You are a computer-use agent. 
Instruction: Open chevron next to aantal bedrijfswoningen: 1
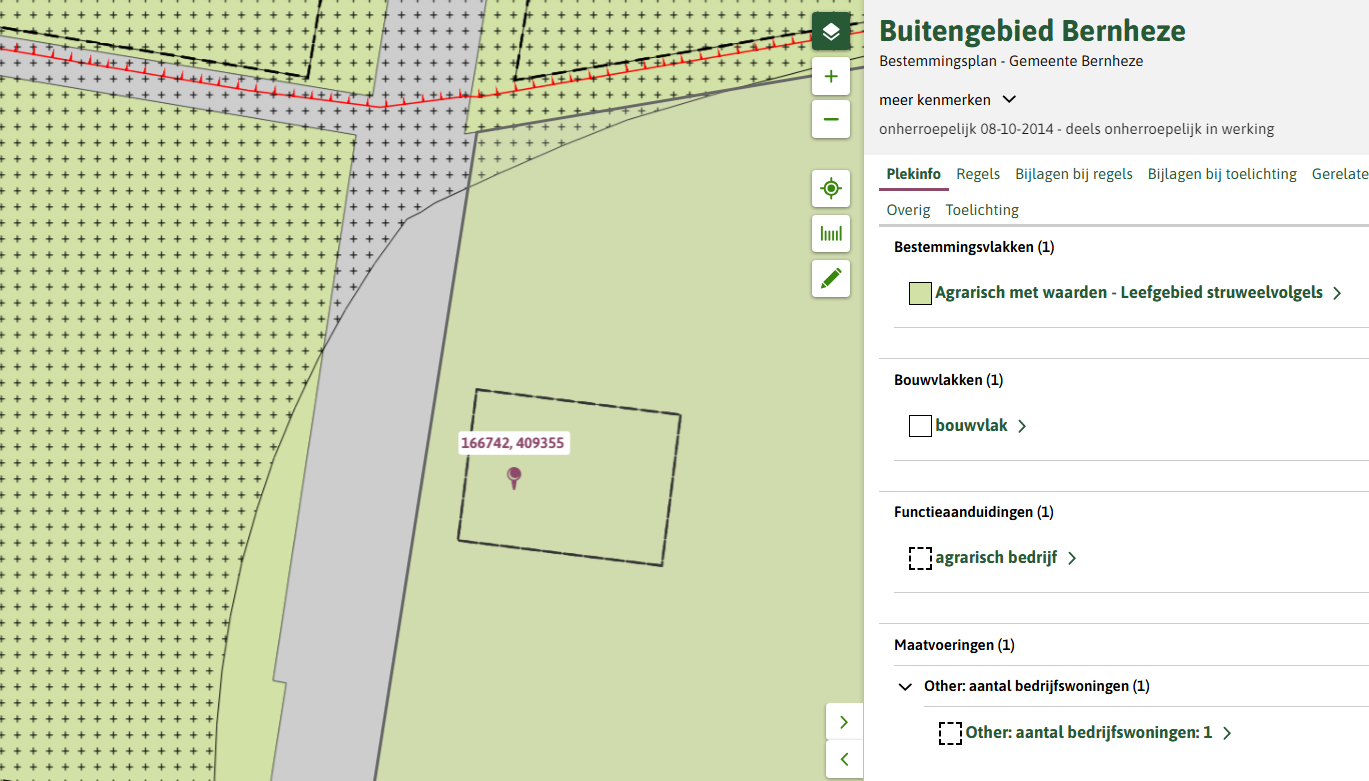1226,733
